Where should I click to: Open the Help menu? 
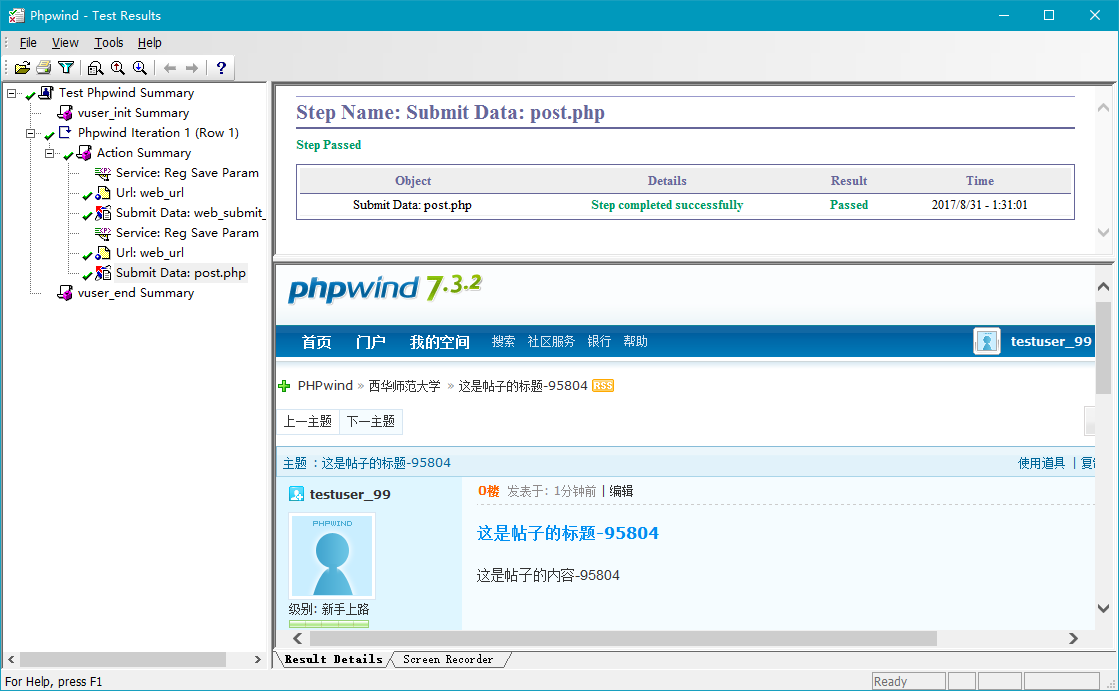pyautogui.click(x=149, y=43)
